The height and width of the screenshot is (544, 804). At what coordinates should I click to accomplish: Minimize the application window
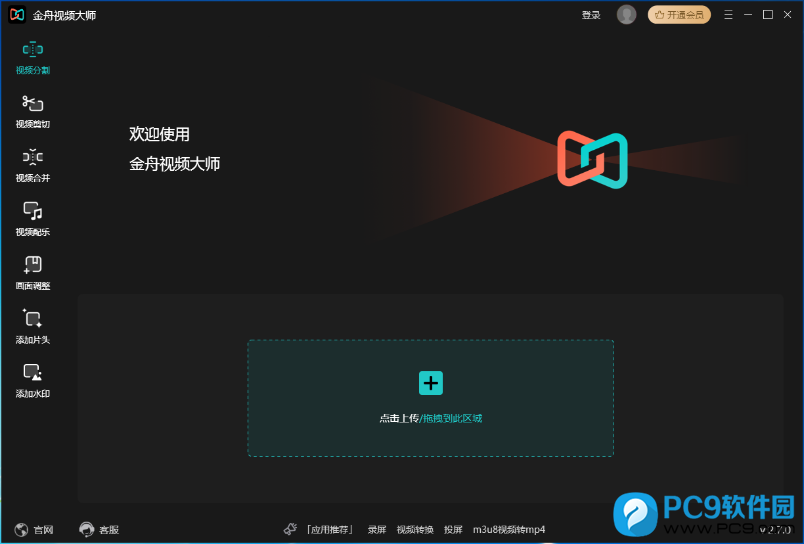pos(748,15)
